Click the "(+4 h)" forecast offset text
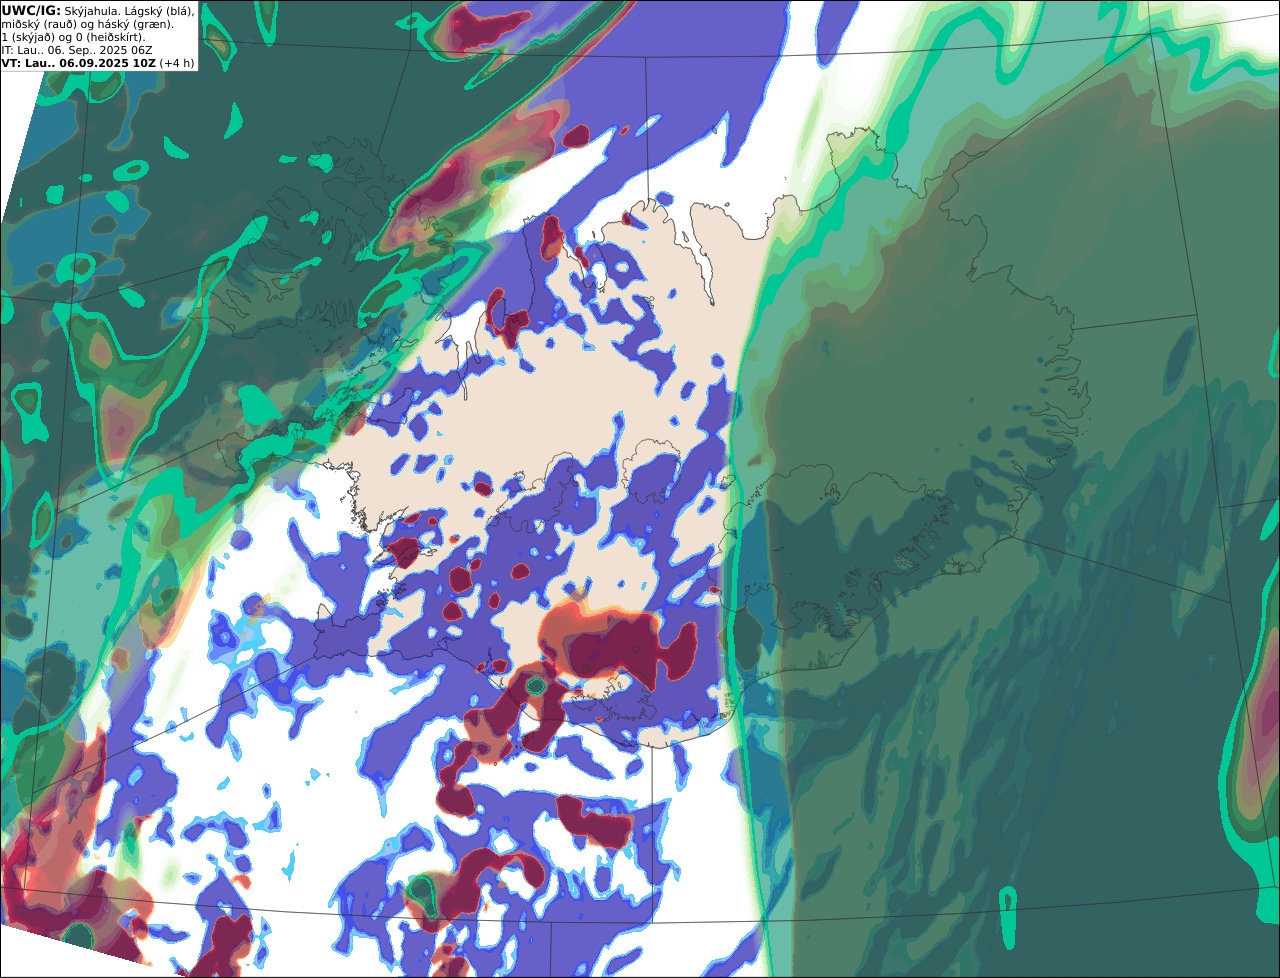This screenshot has width=1280, height=978. tap(176, 63)
